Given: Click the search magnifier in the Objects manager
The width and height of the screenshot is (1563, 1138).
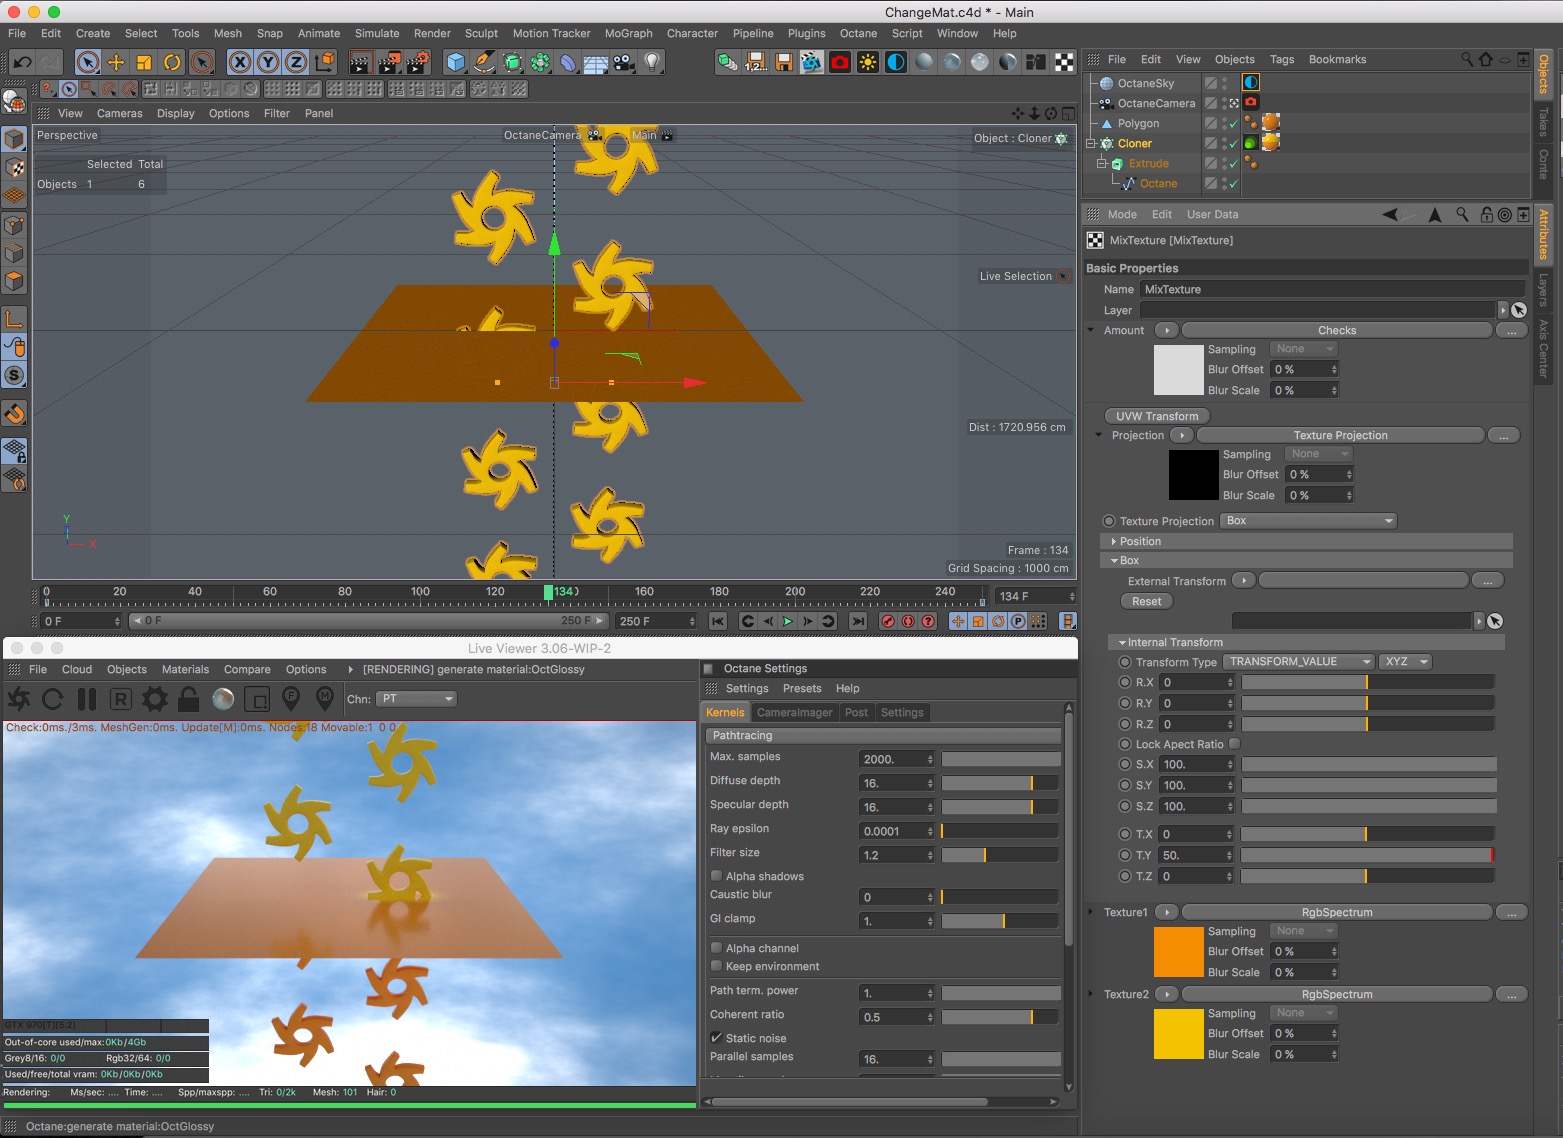Looking at the screenshot, I should 1467,59.
